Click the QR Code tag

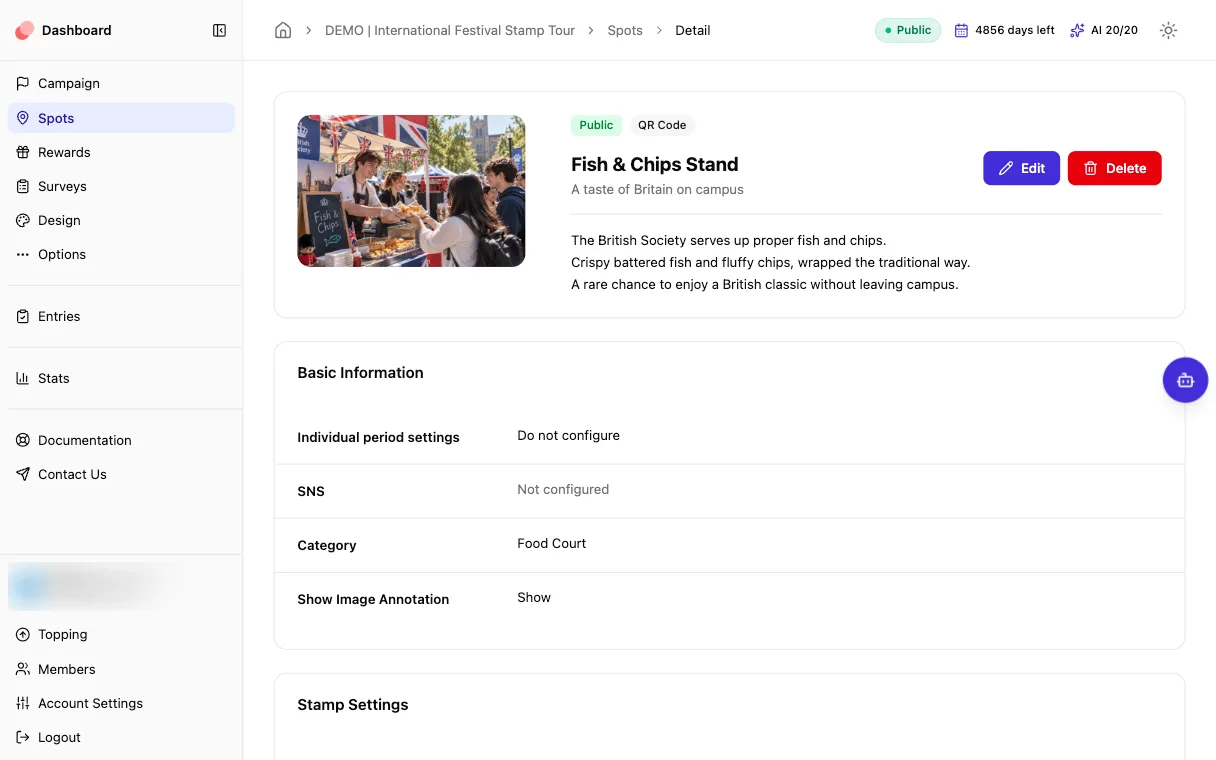662,125
